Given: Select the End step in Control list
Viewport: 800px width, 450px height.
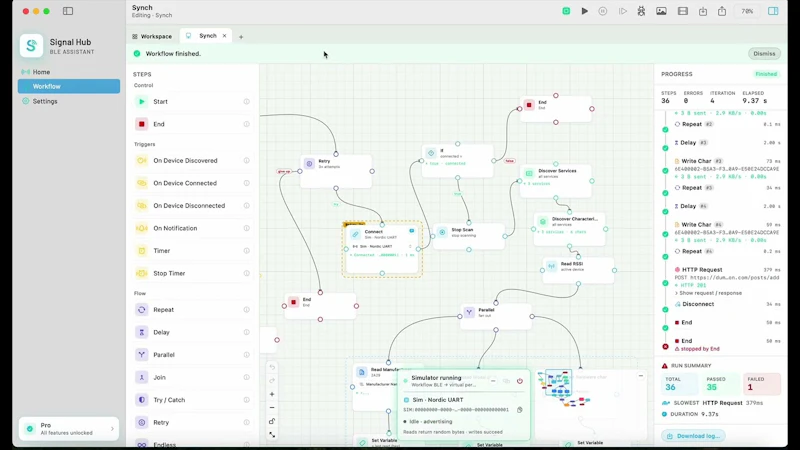Looking at the screenshot, I should point(192,124).
